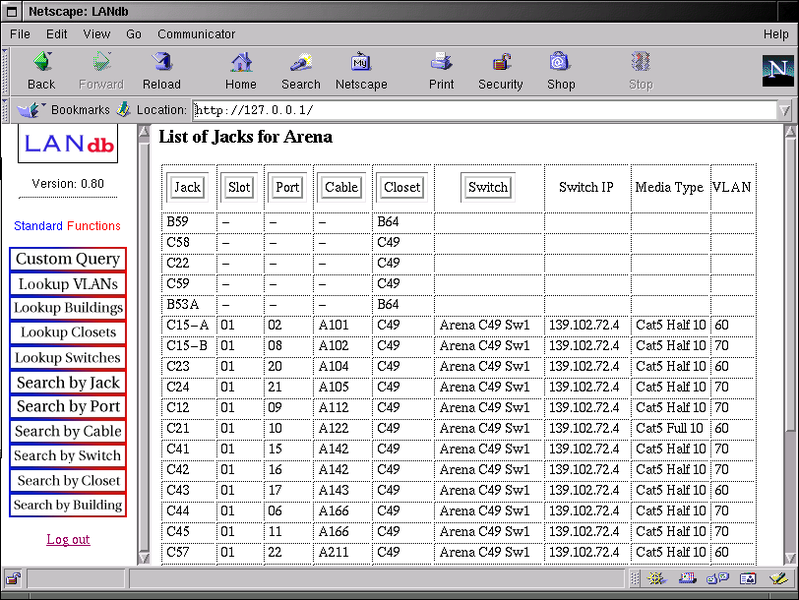Click the Location page proxy icon
Image resolution: width=799 pixels, height=600 pixels.
tap(123, 109)
